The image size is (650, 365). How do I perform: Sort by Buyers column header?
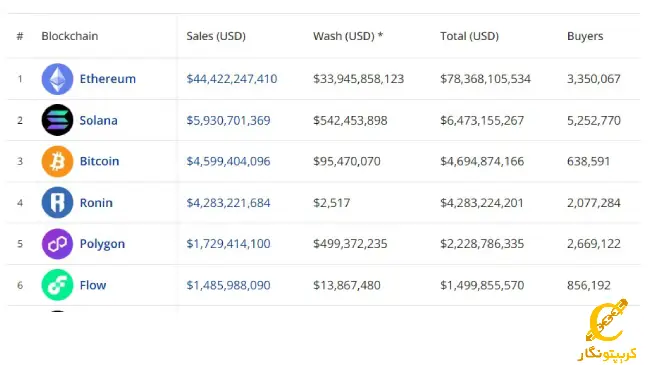tap(585, 36)
